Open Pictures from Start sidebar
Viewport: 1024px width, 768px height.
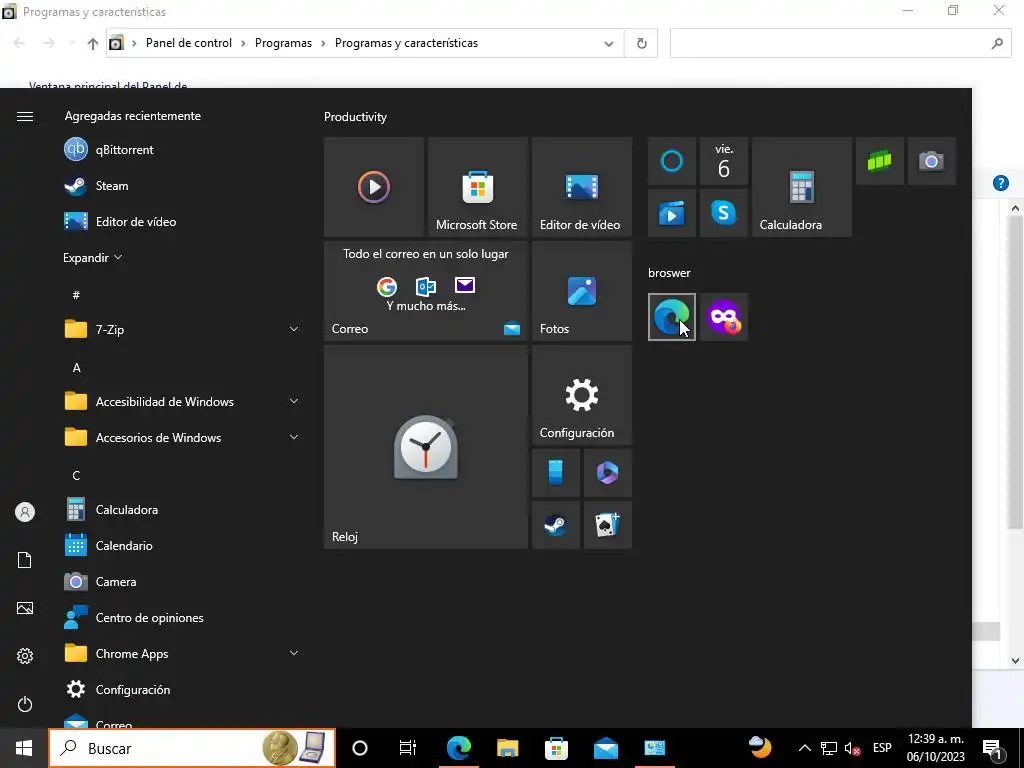[x=25, y=608]
